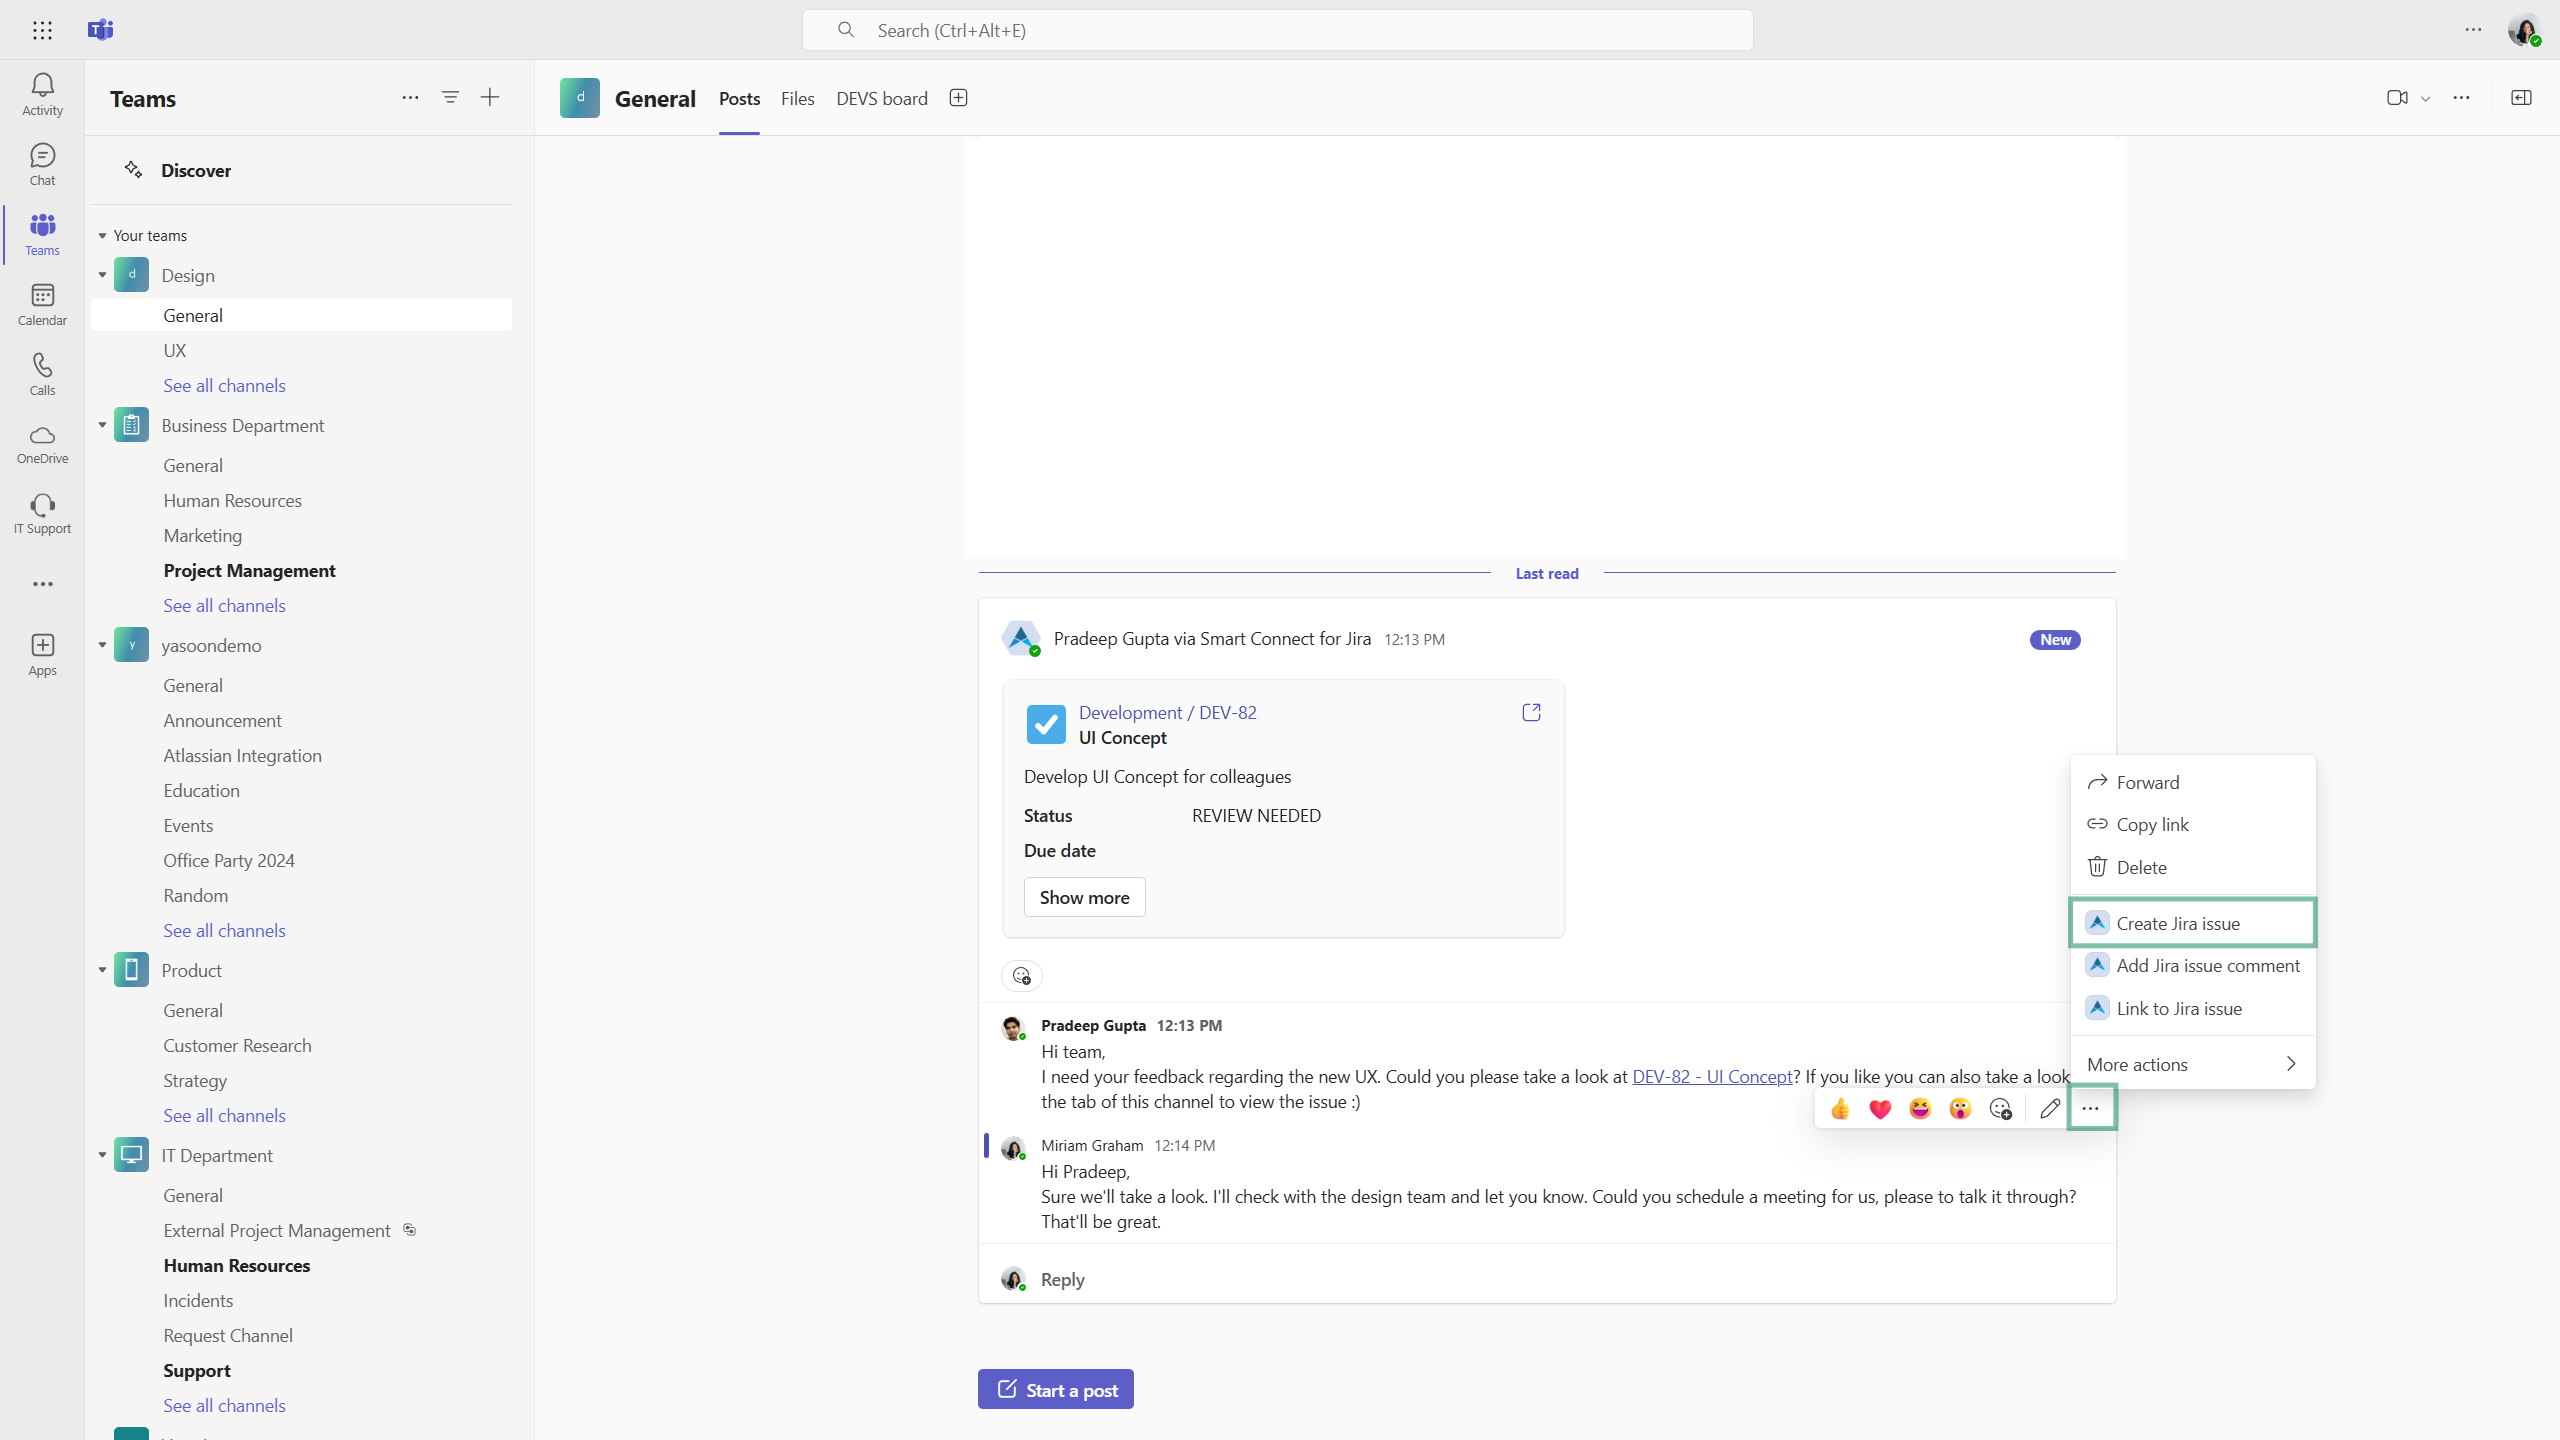2560x1440 pixels.
Task: Collapse the Design team
Action: tap(102, 275)
